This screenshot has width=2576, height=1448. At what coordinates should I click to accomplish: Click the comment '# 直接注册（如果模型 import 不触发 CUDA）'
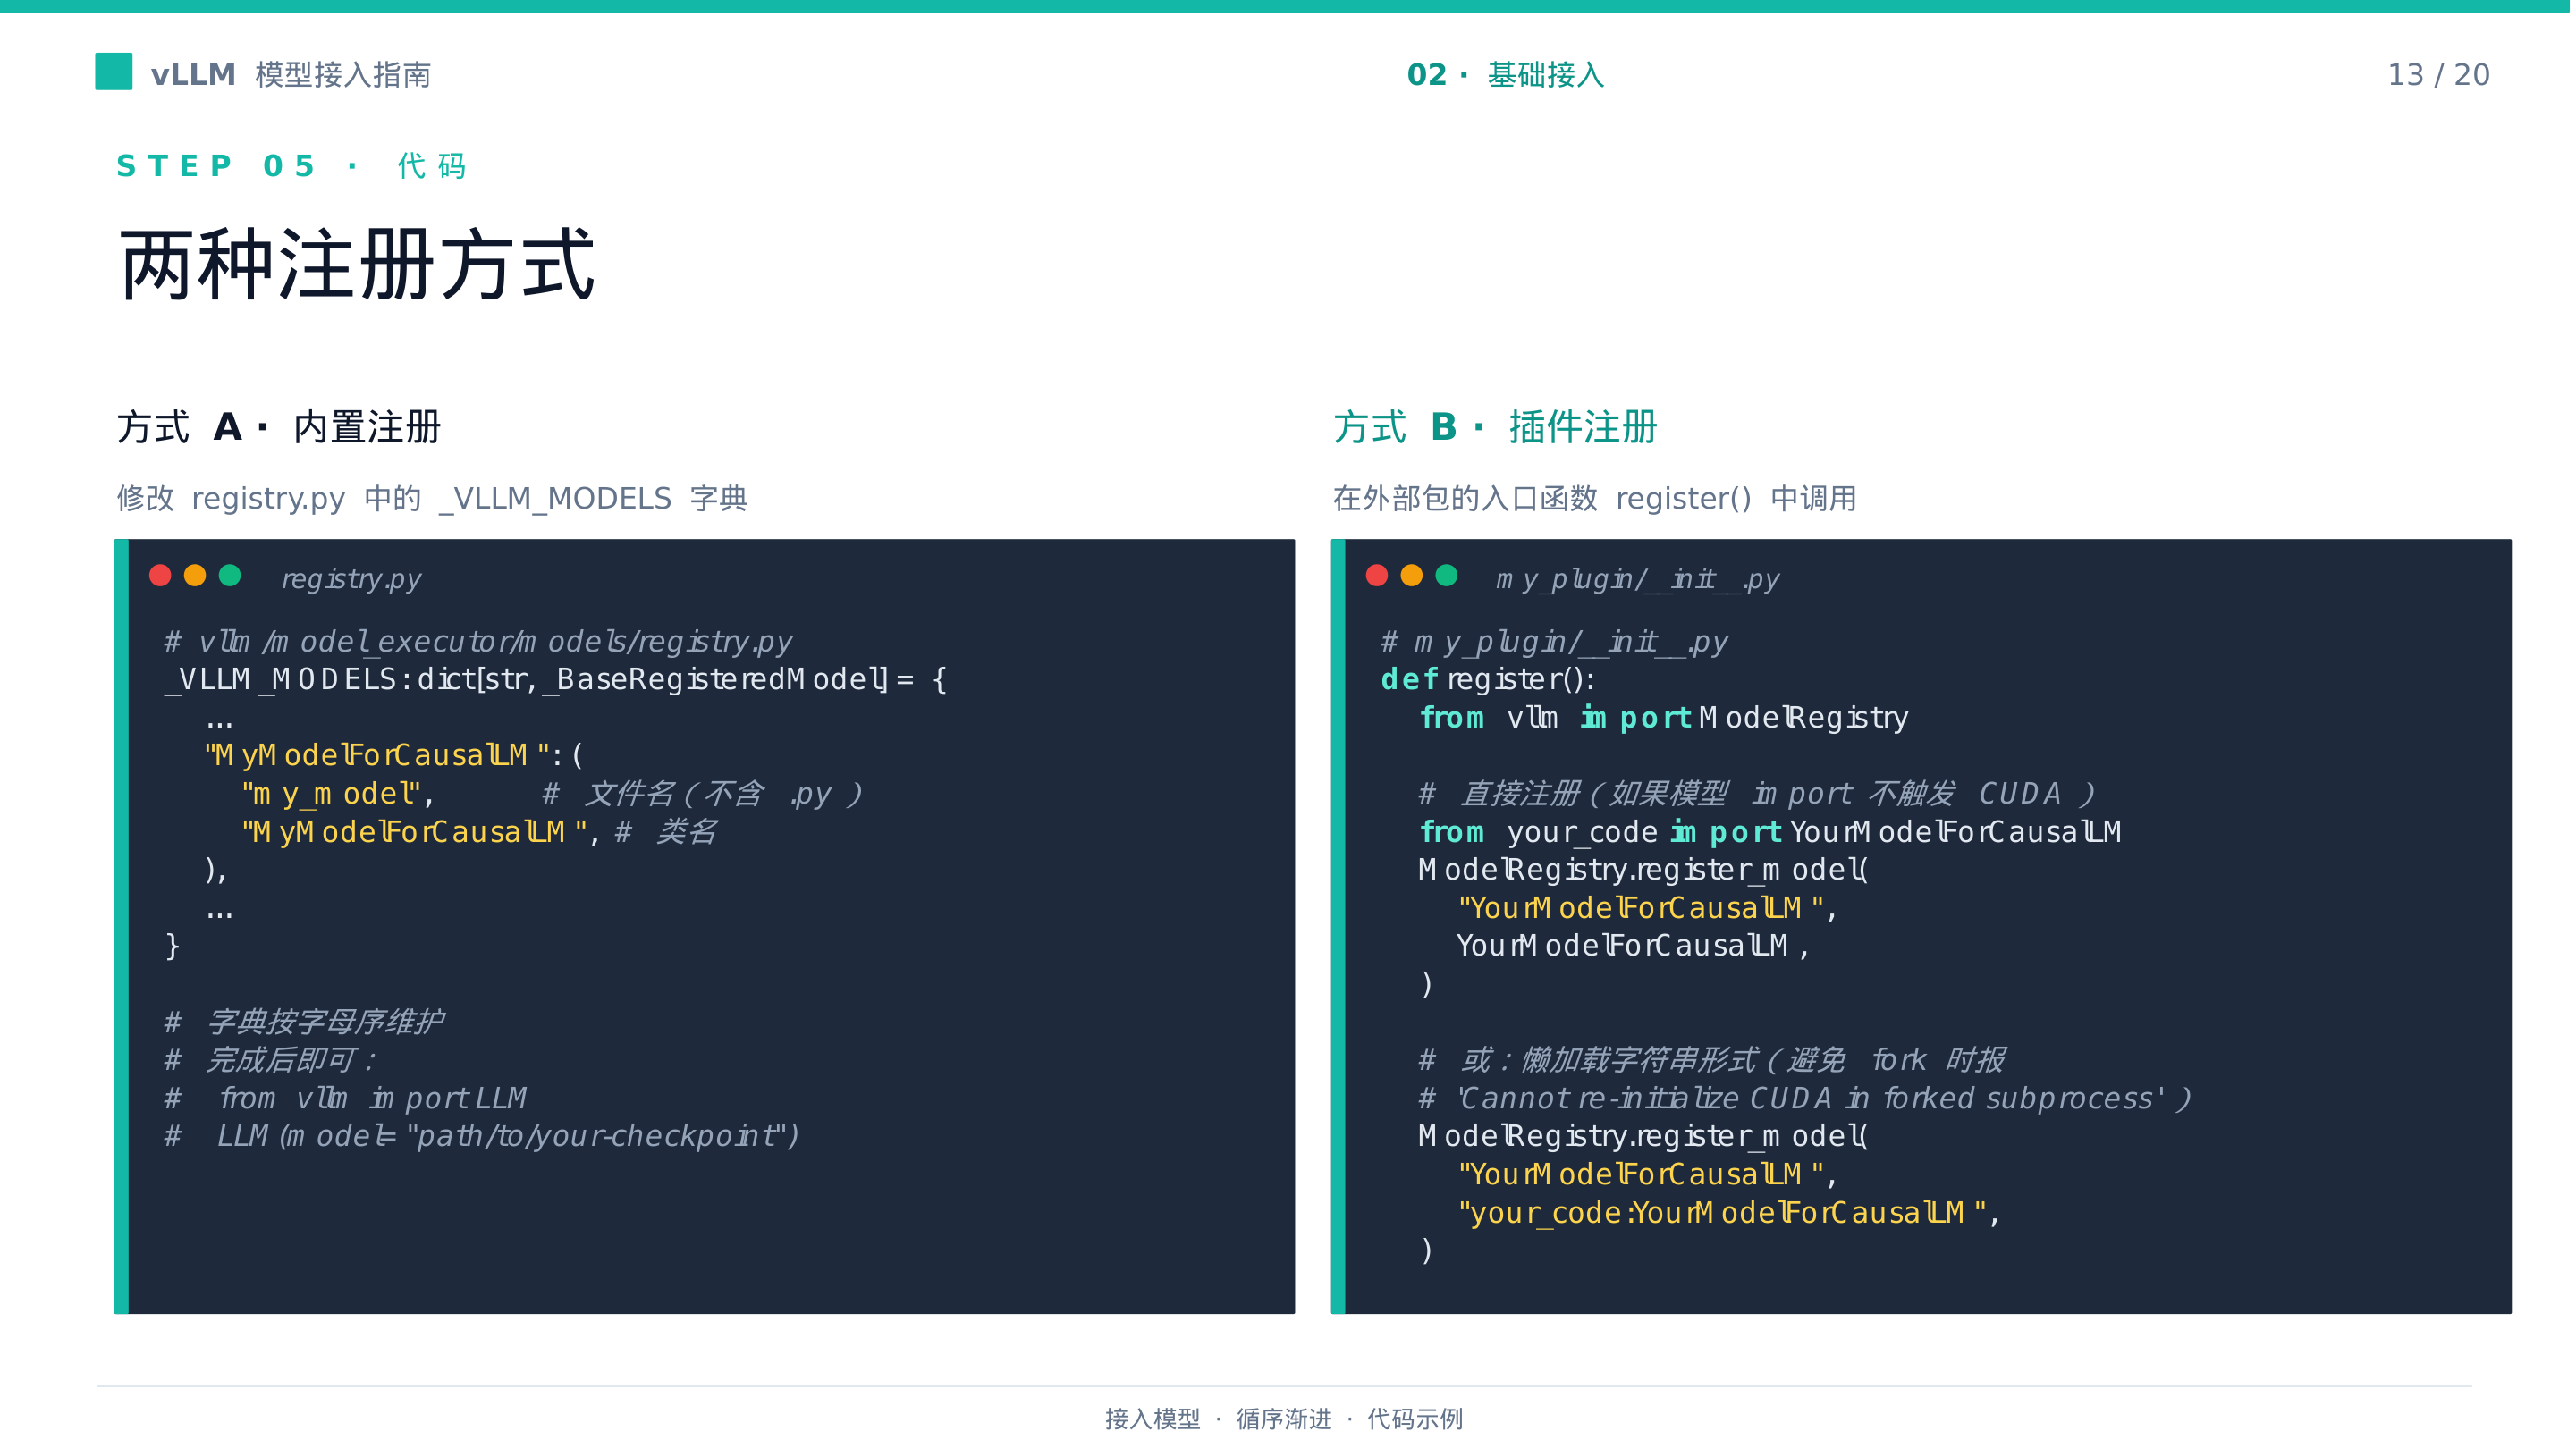pos(1757,795)
